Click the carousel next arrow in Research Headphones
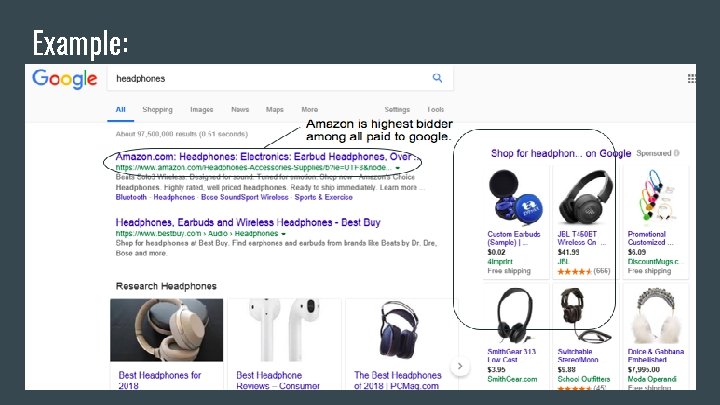 [460, 366]
